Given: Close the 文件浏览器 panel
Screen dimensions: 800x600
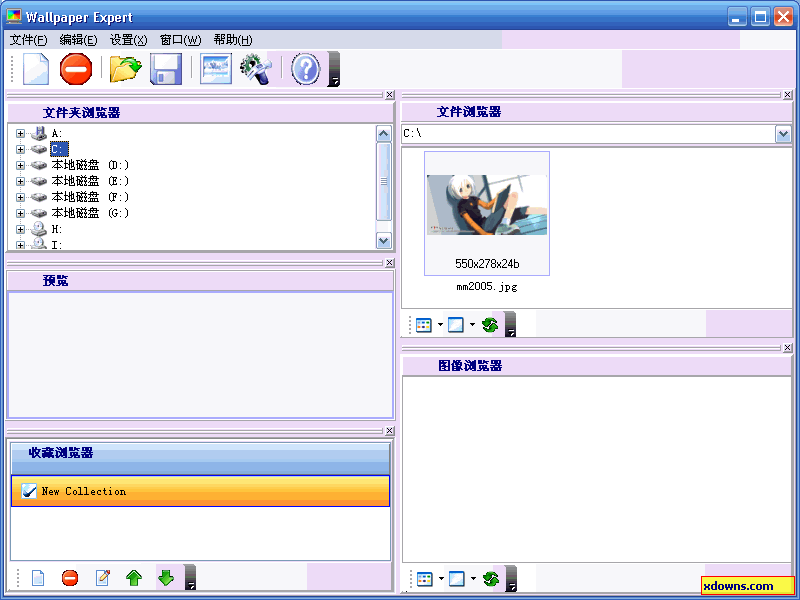Looking at the screenshot, I should coord(788,95).
